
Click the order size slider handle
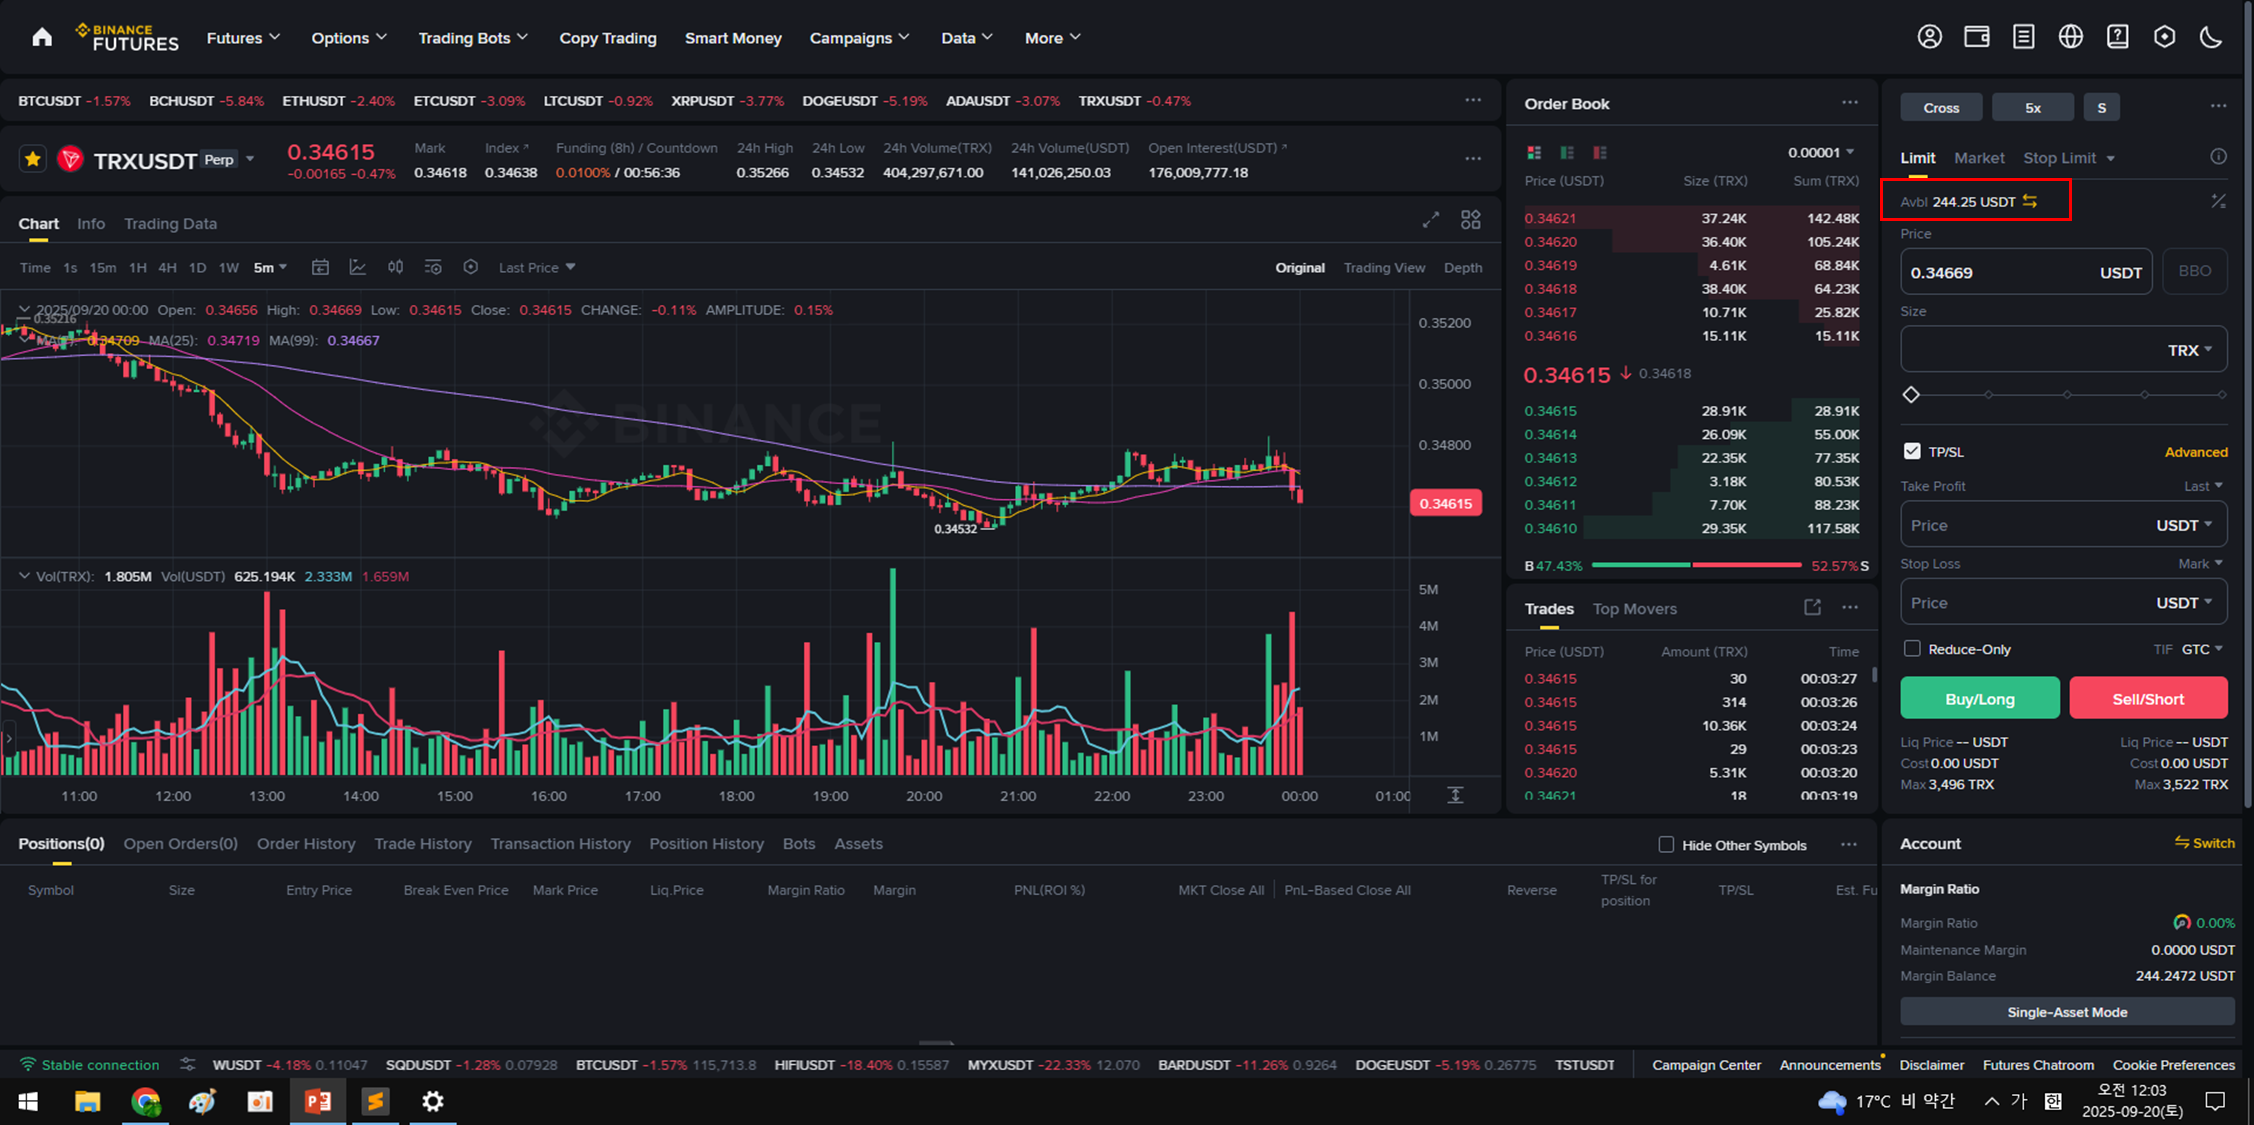pos(1911,395)
